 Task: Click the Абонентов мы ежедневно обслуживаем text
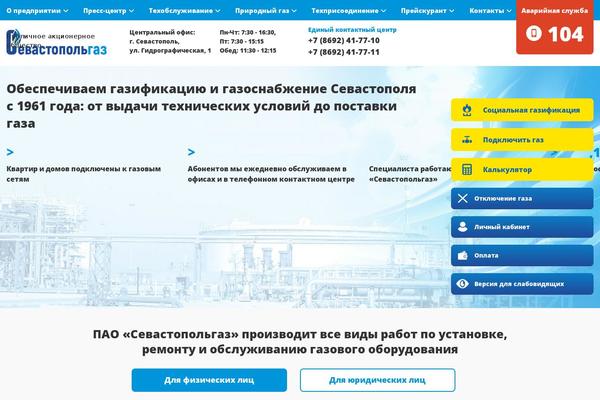pos(271,174)
